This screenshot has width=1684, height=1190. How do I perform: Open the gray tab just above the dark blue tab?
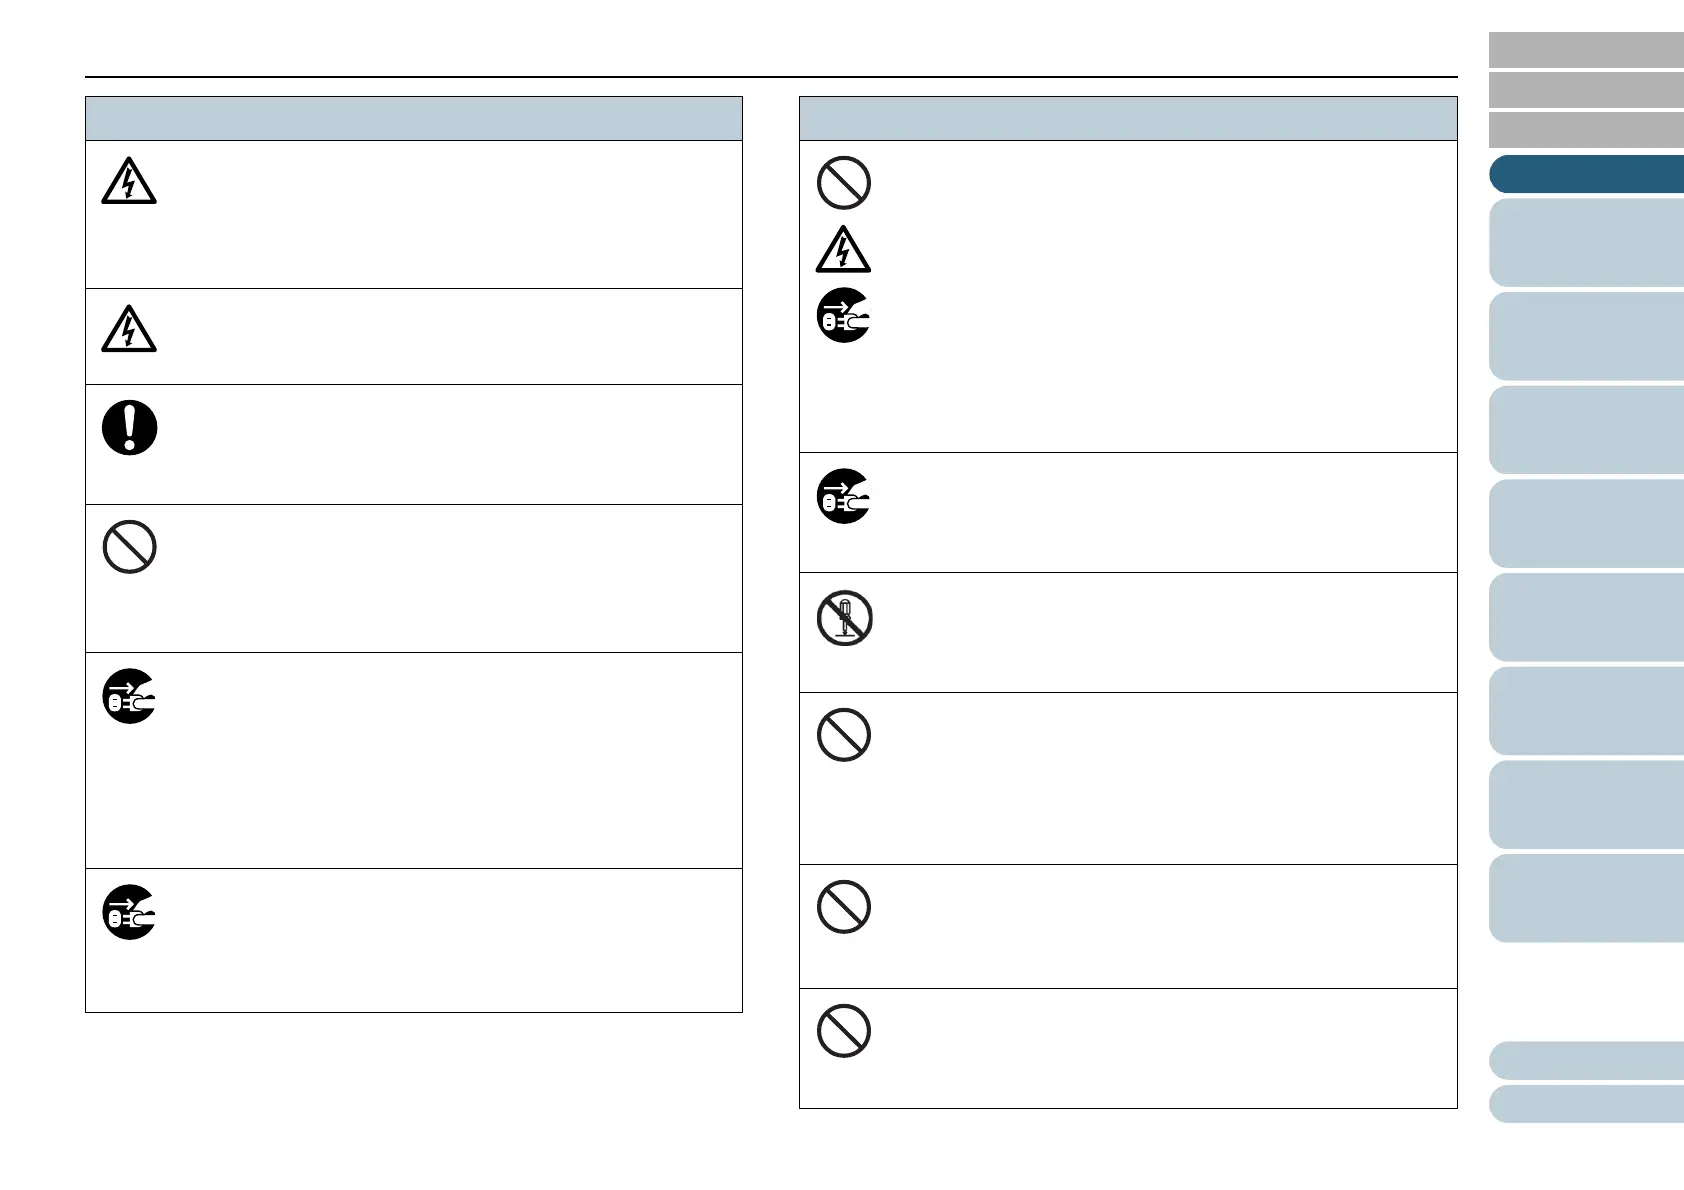point(1586,130)
